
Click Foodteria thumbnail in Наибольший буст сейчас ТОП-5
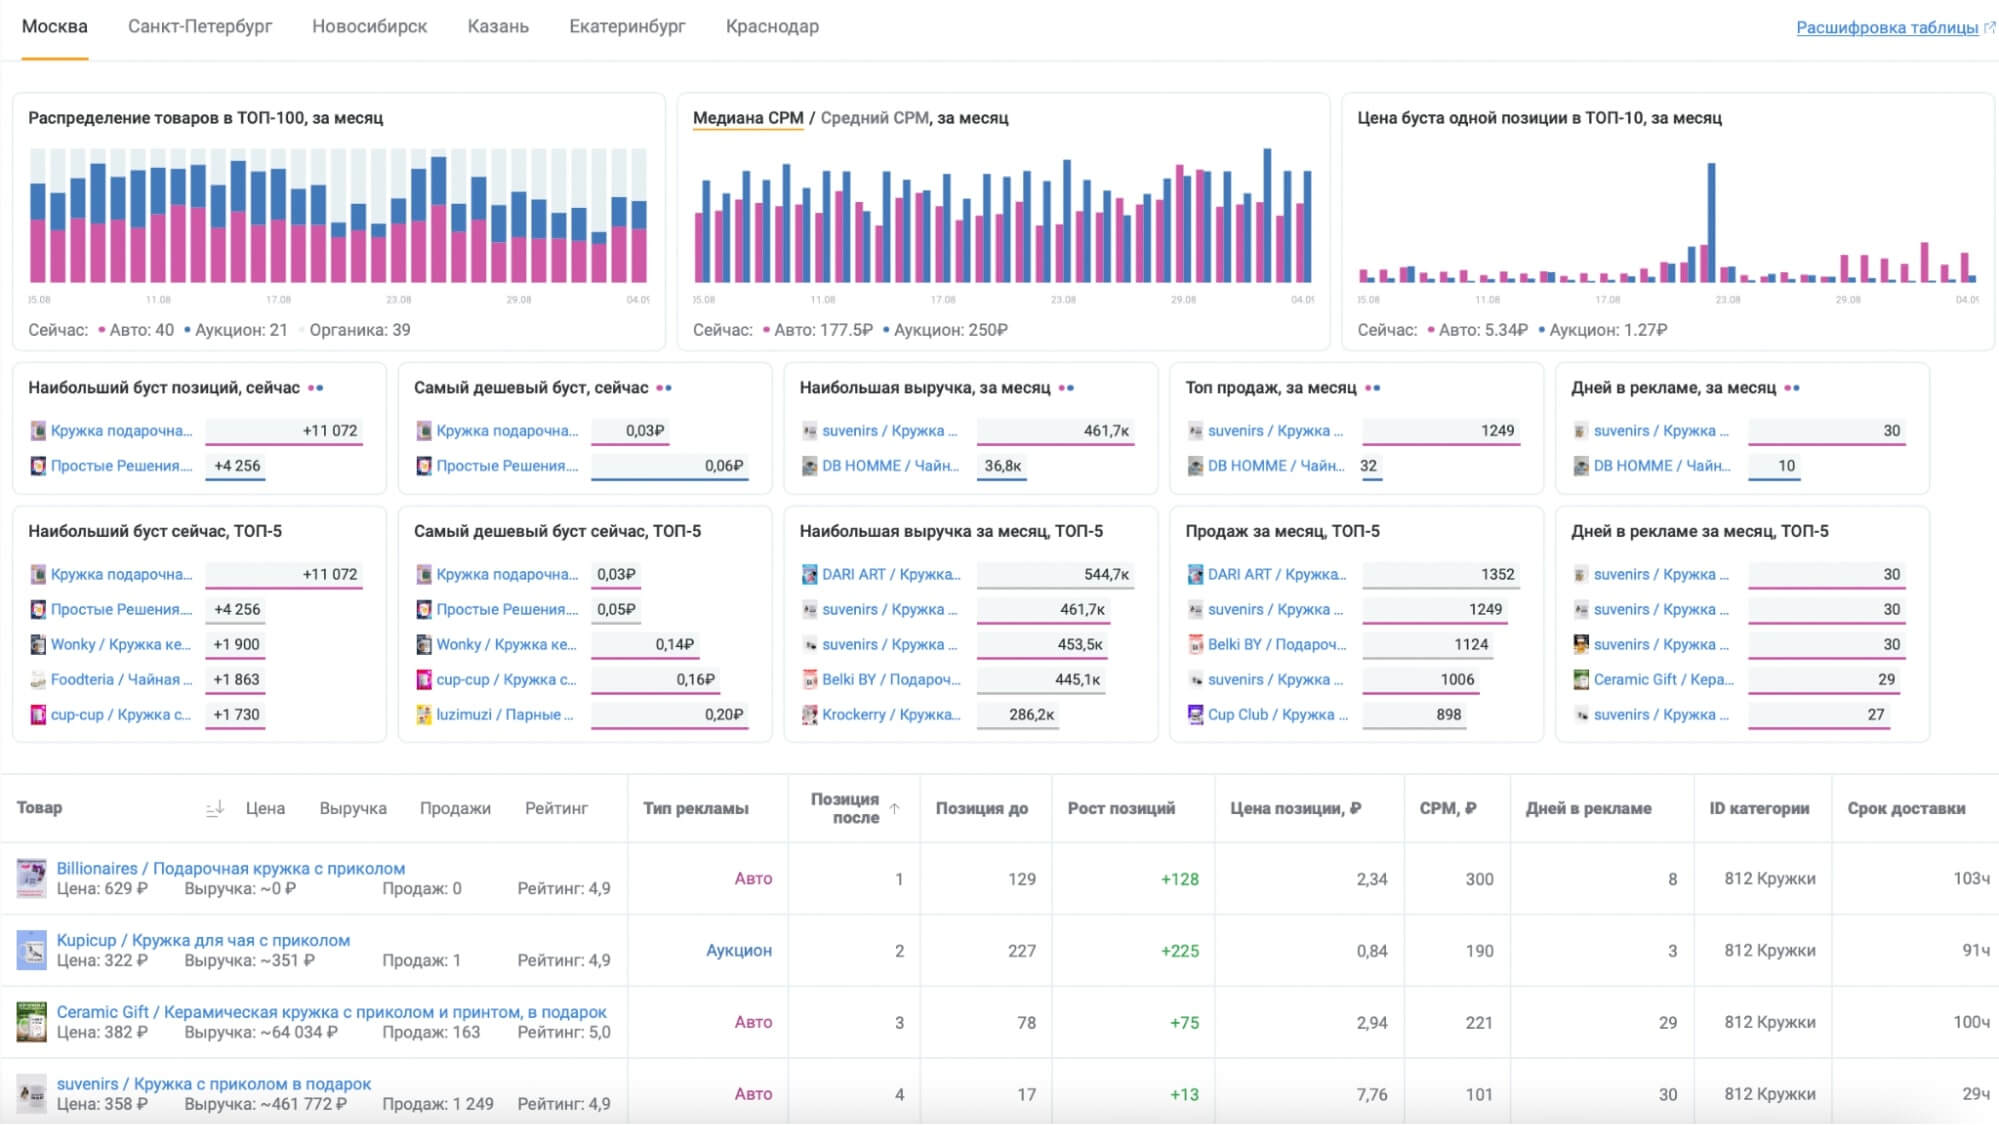(x=38, y=679)
